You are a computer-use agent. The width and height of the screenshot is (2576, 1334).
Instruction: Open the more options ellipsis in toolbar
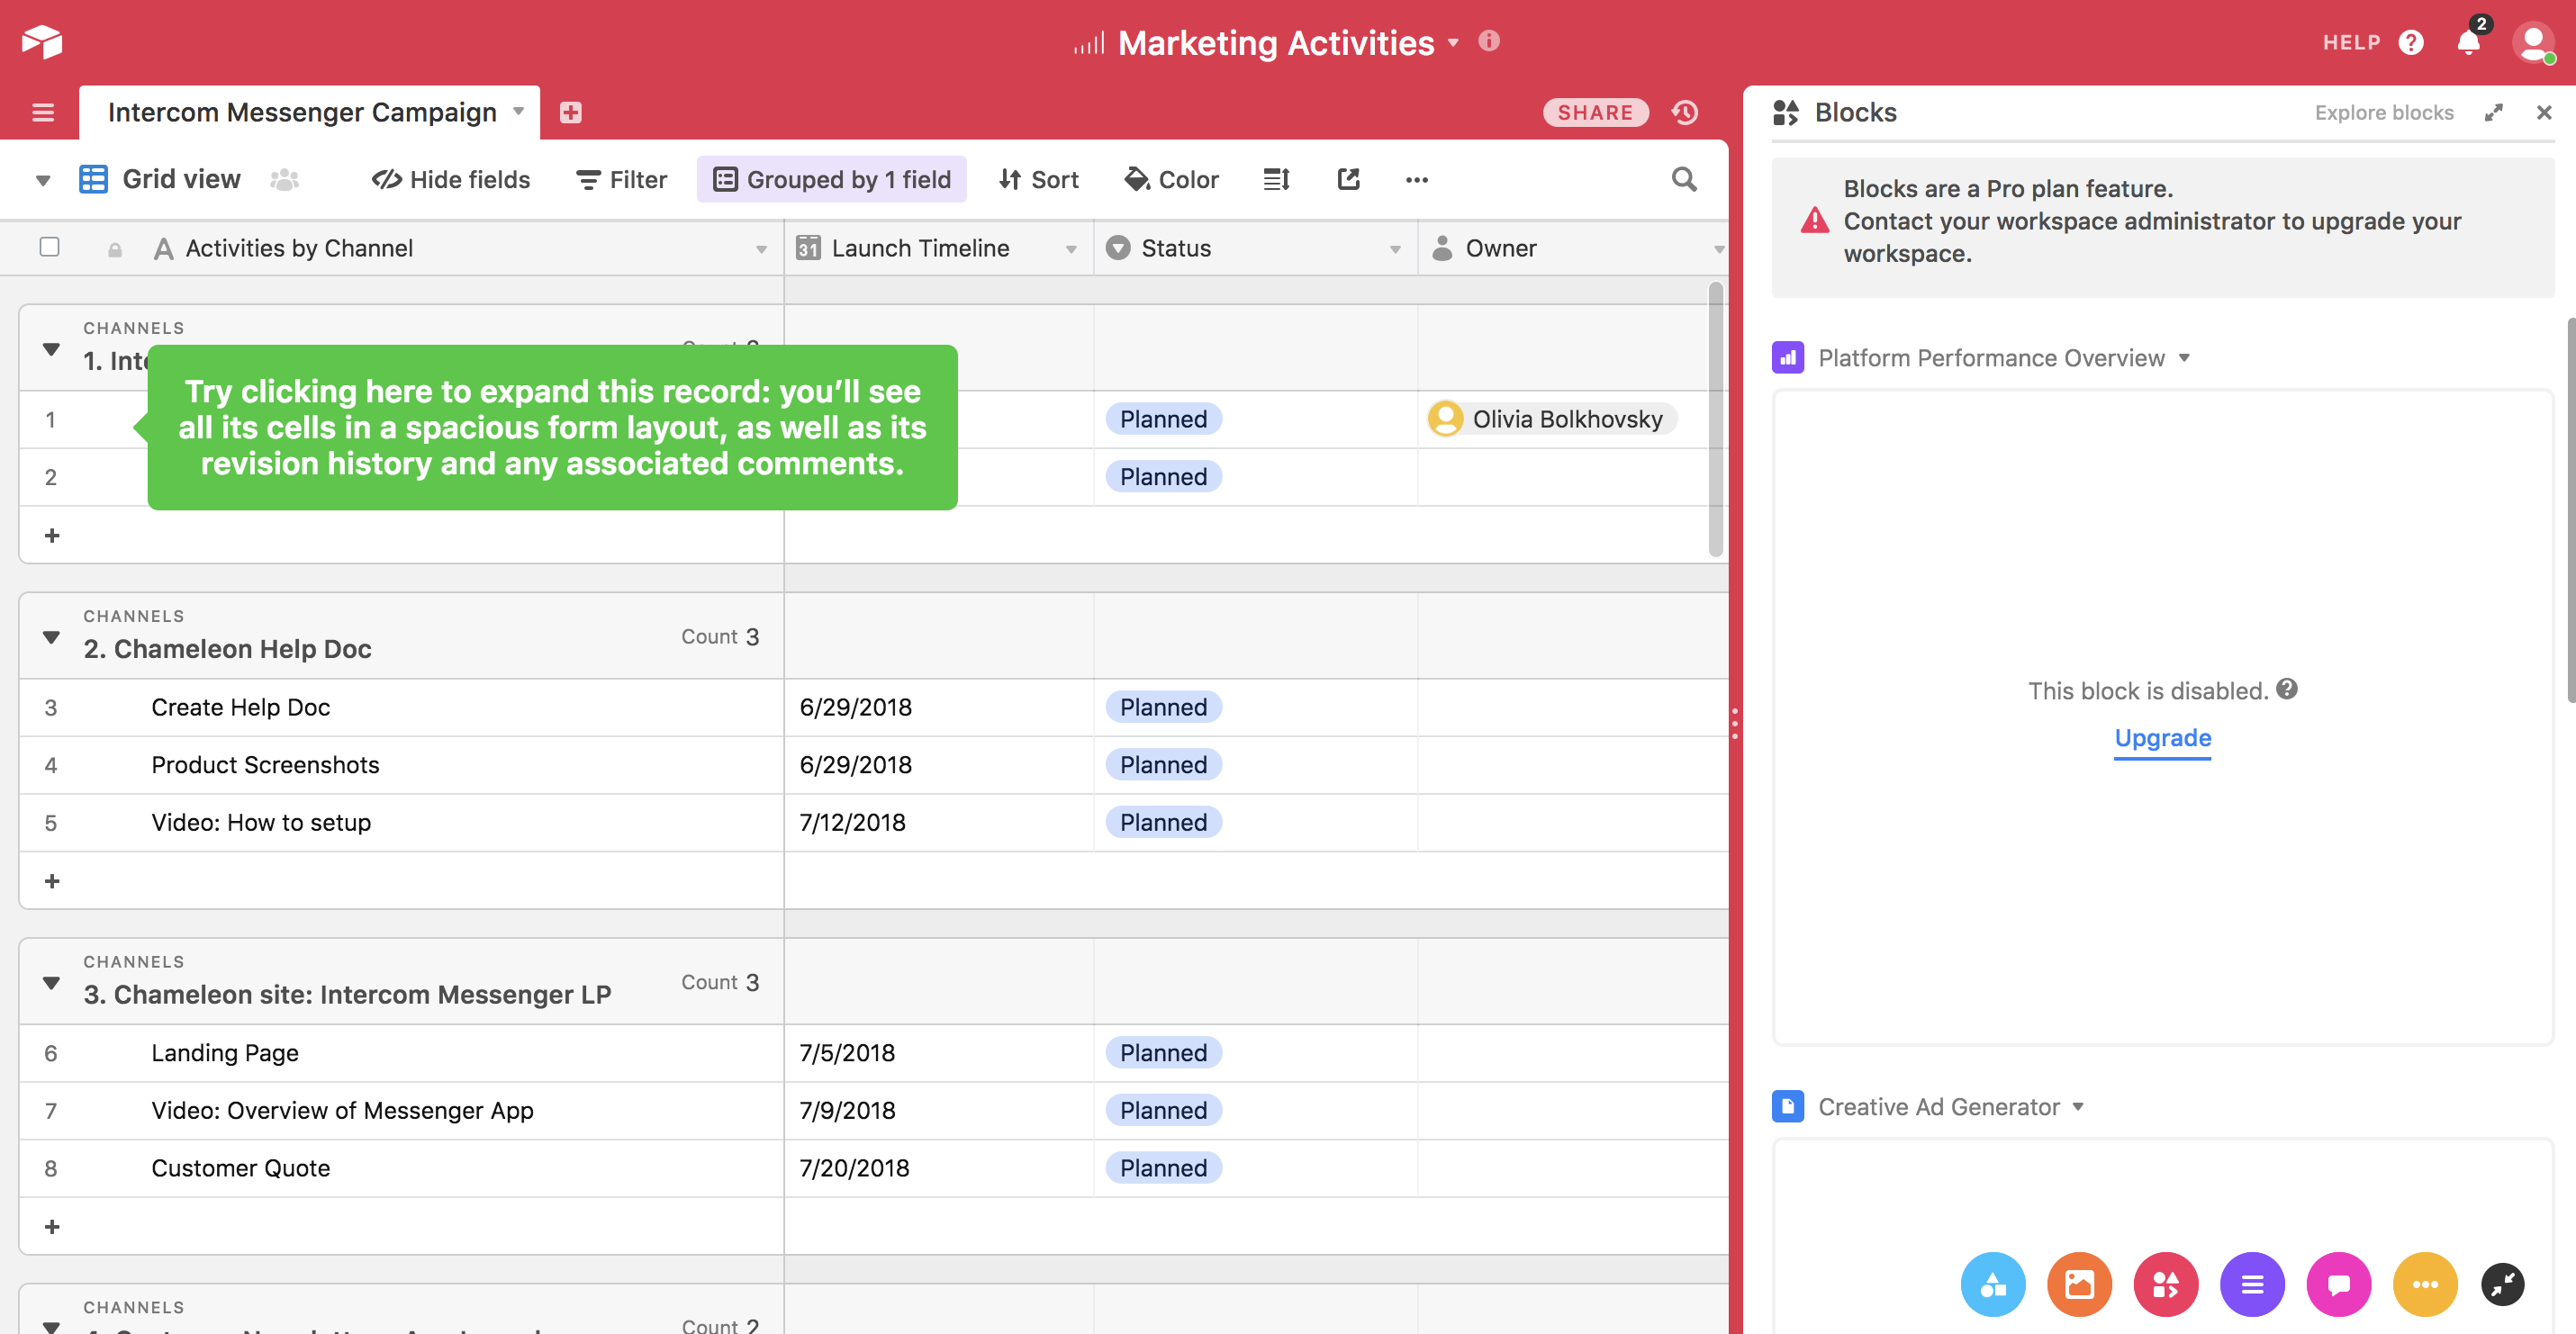[1417, 180]
